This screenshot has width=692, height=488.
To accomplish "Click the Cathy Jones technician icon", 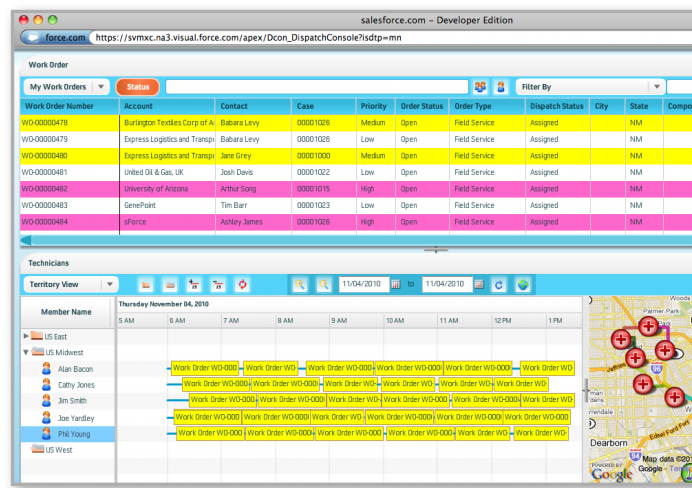I will pos(46,385).
